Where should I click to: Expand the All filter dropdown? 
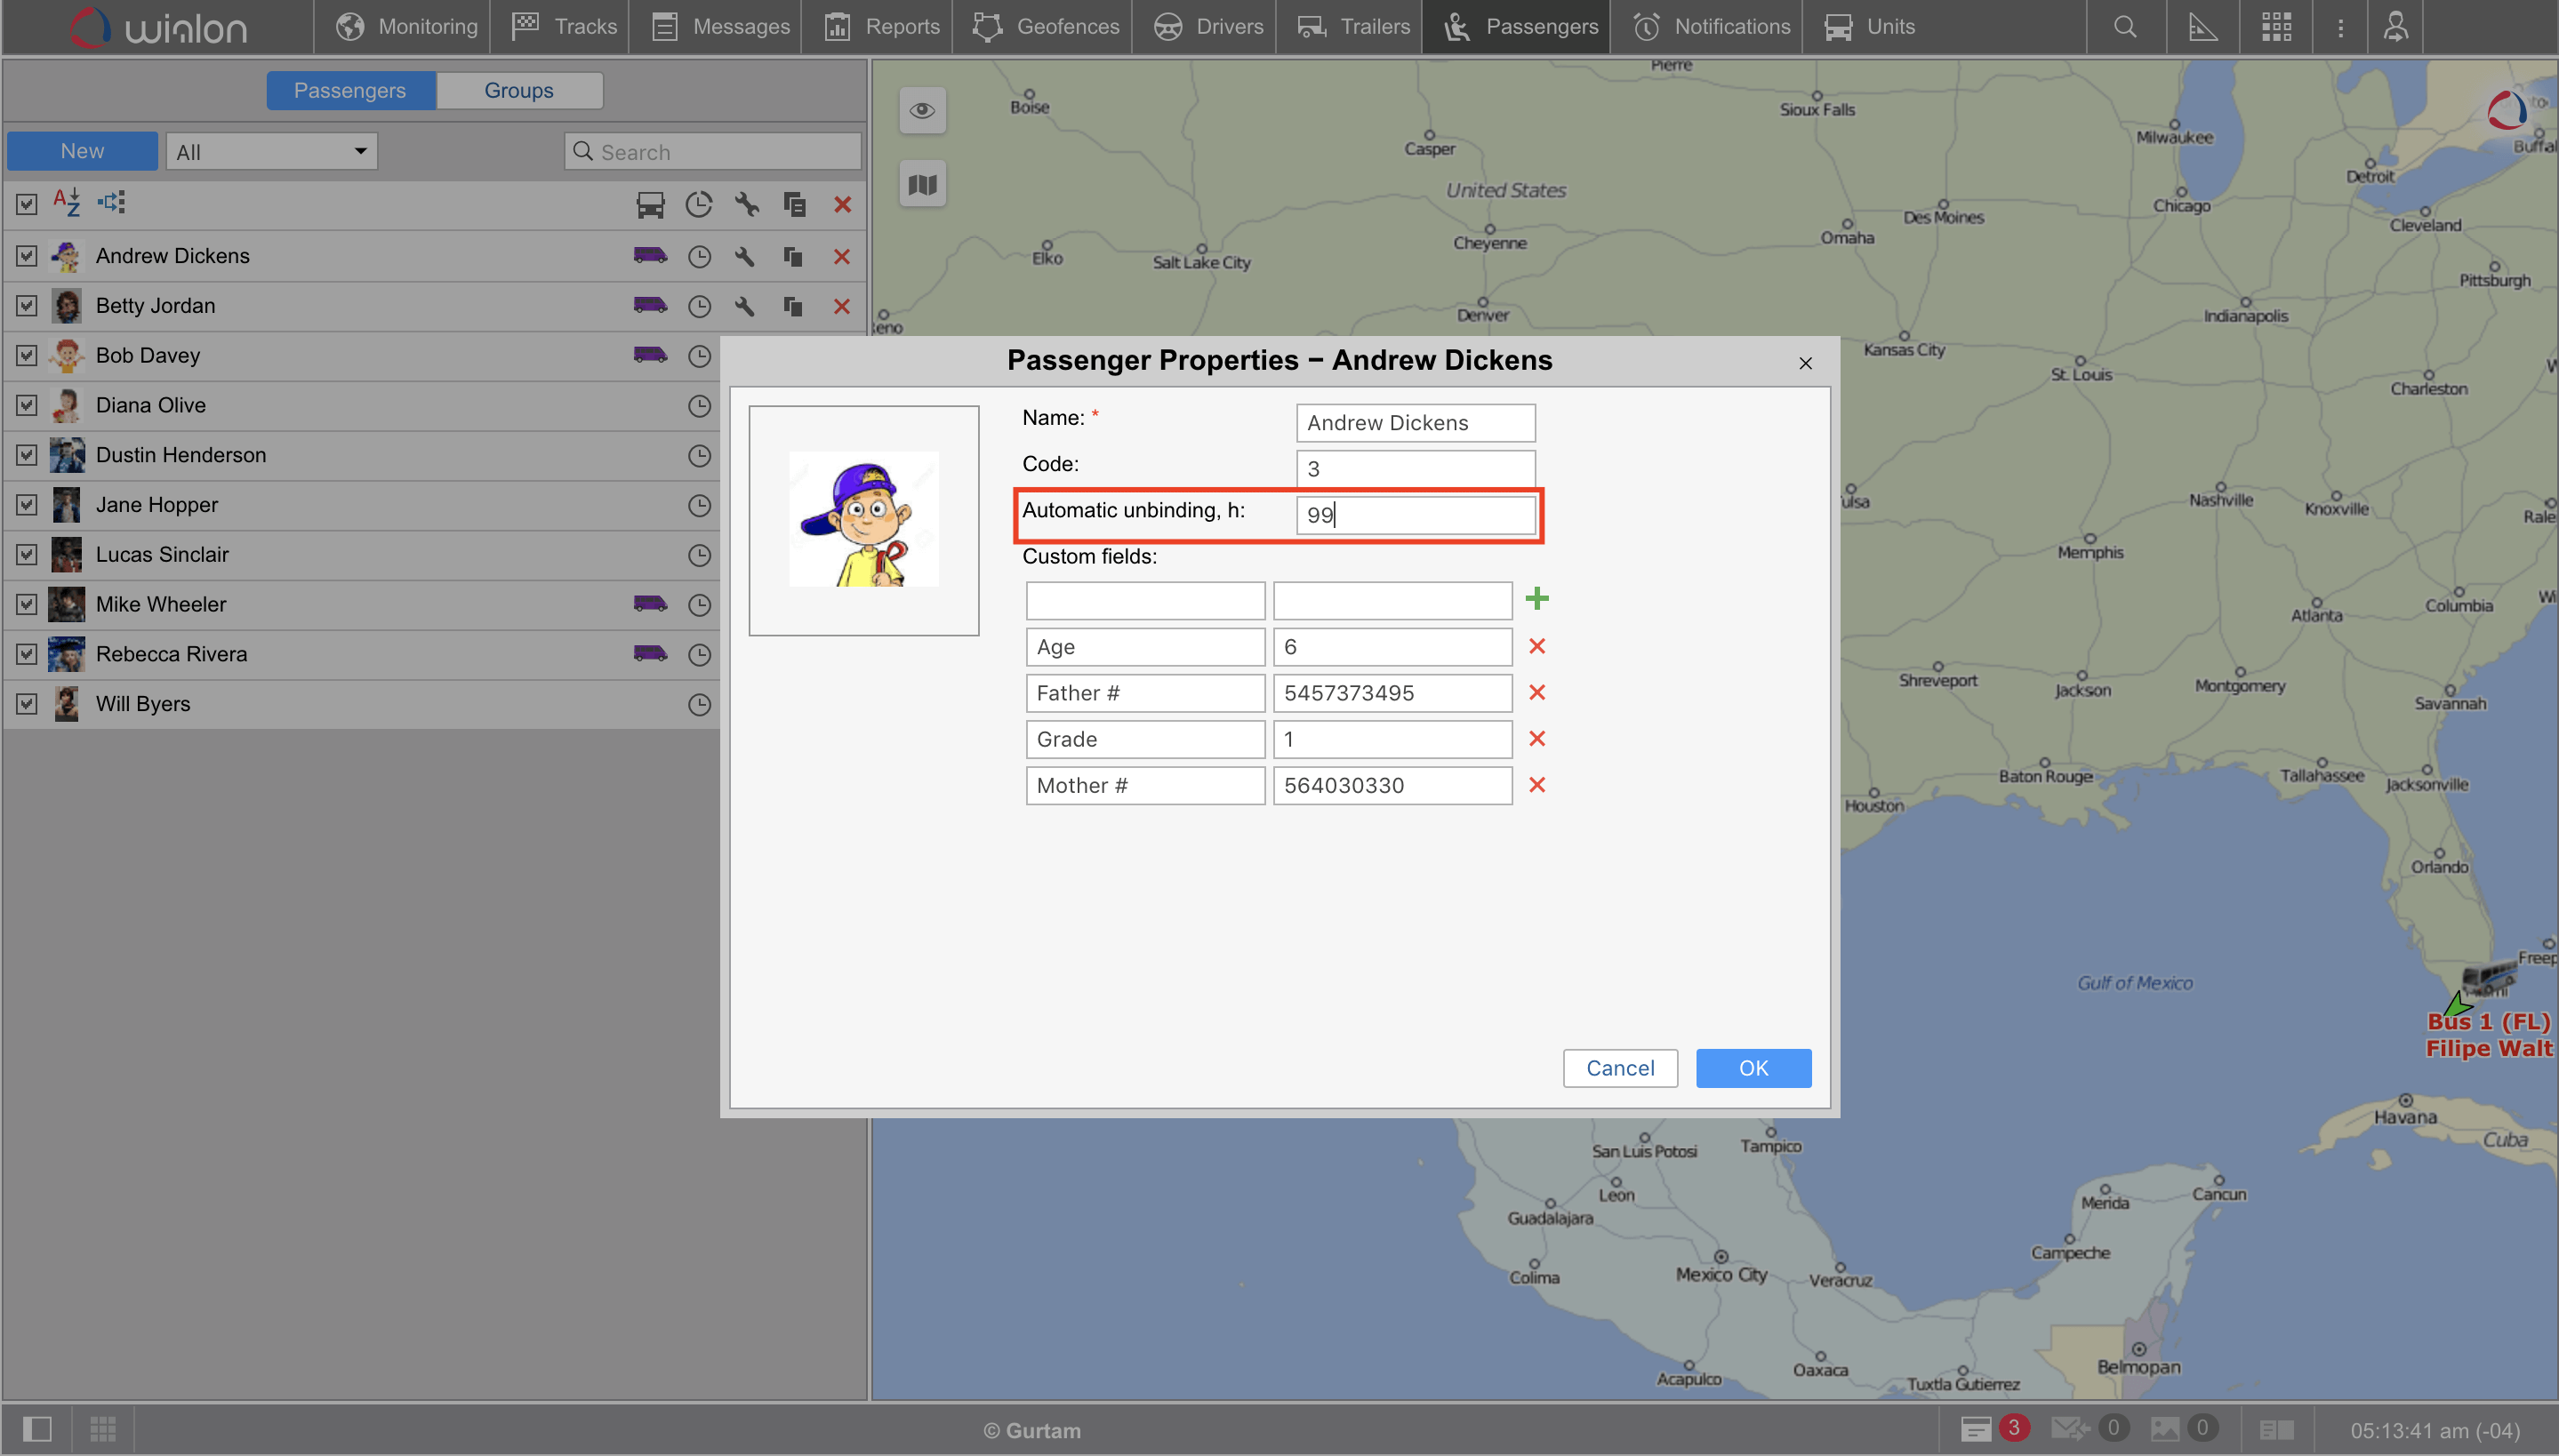point(271,152)
